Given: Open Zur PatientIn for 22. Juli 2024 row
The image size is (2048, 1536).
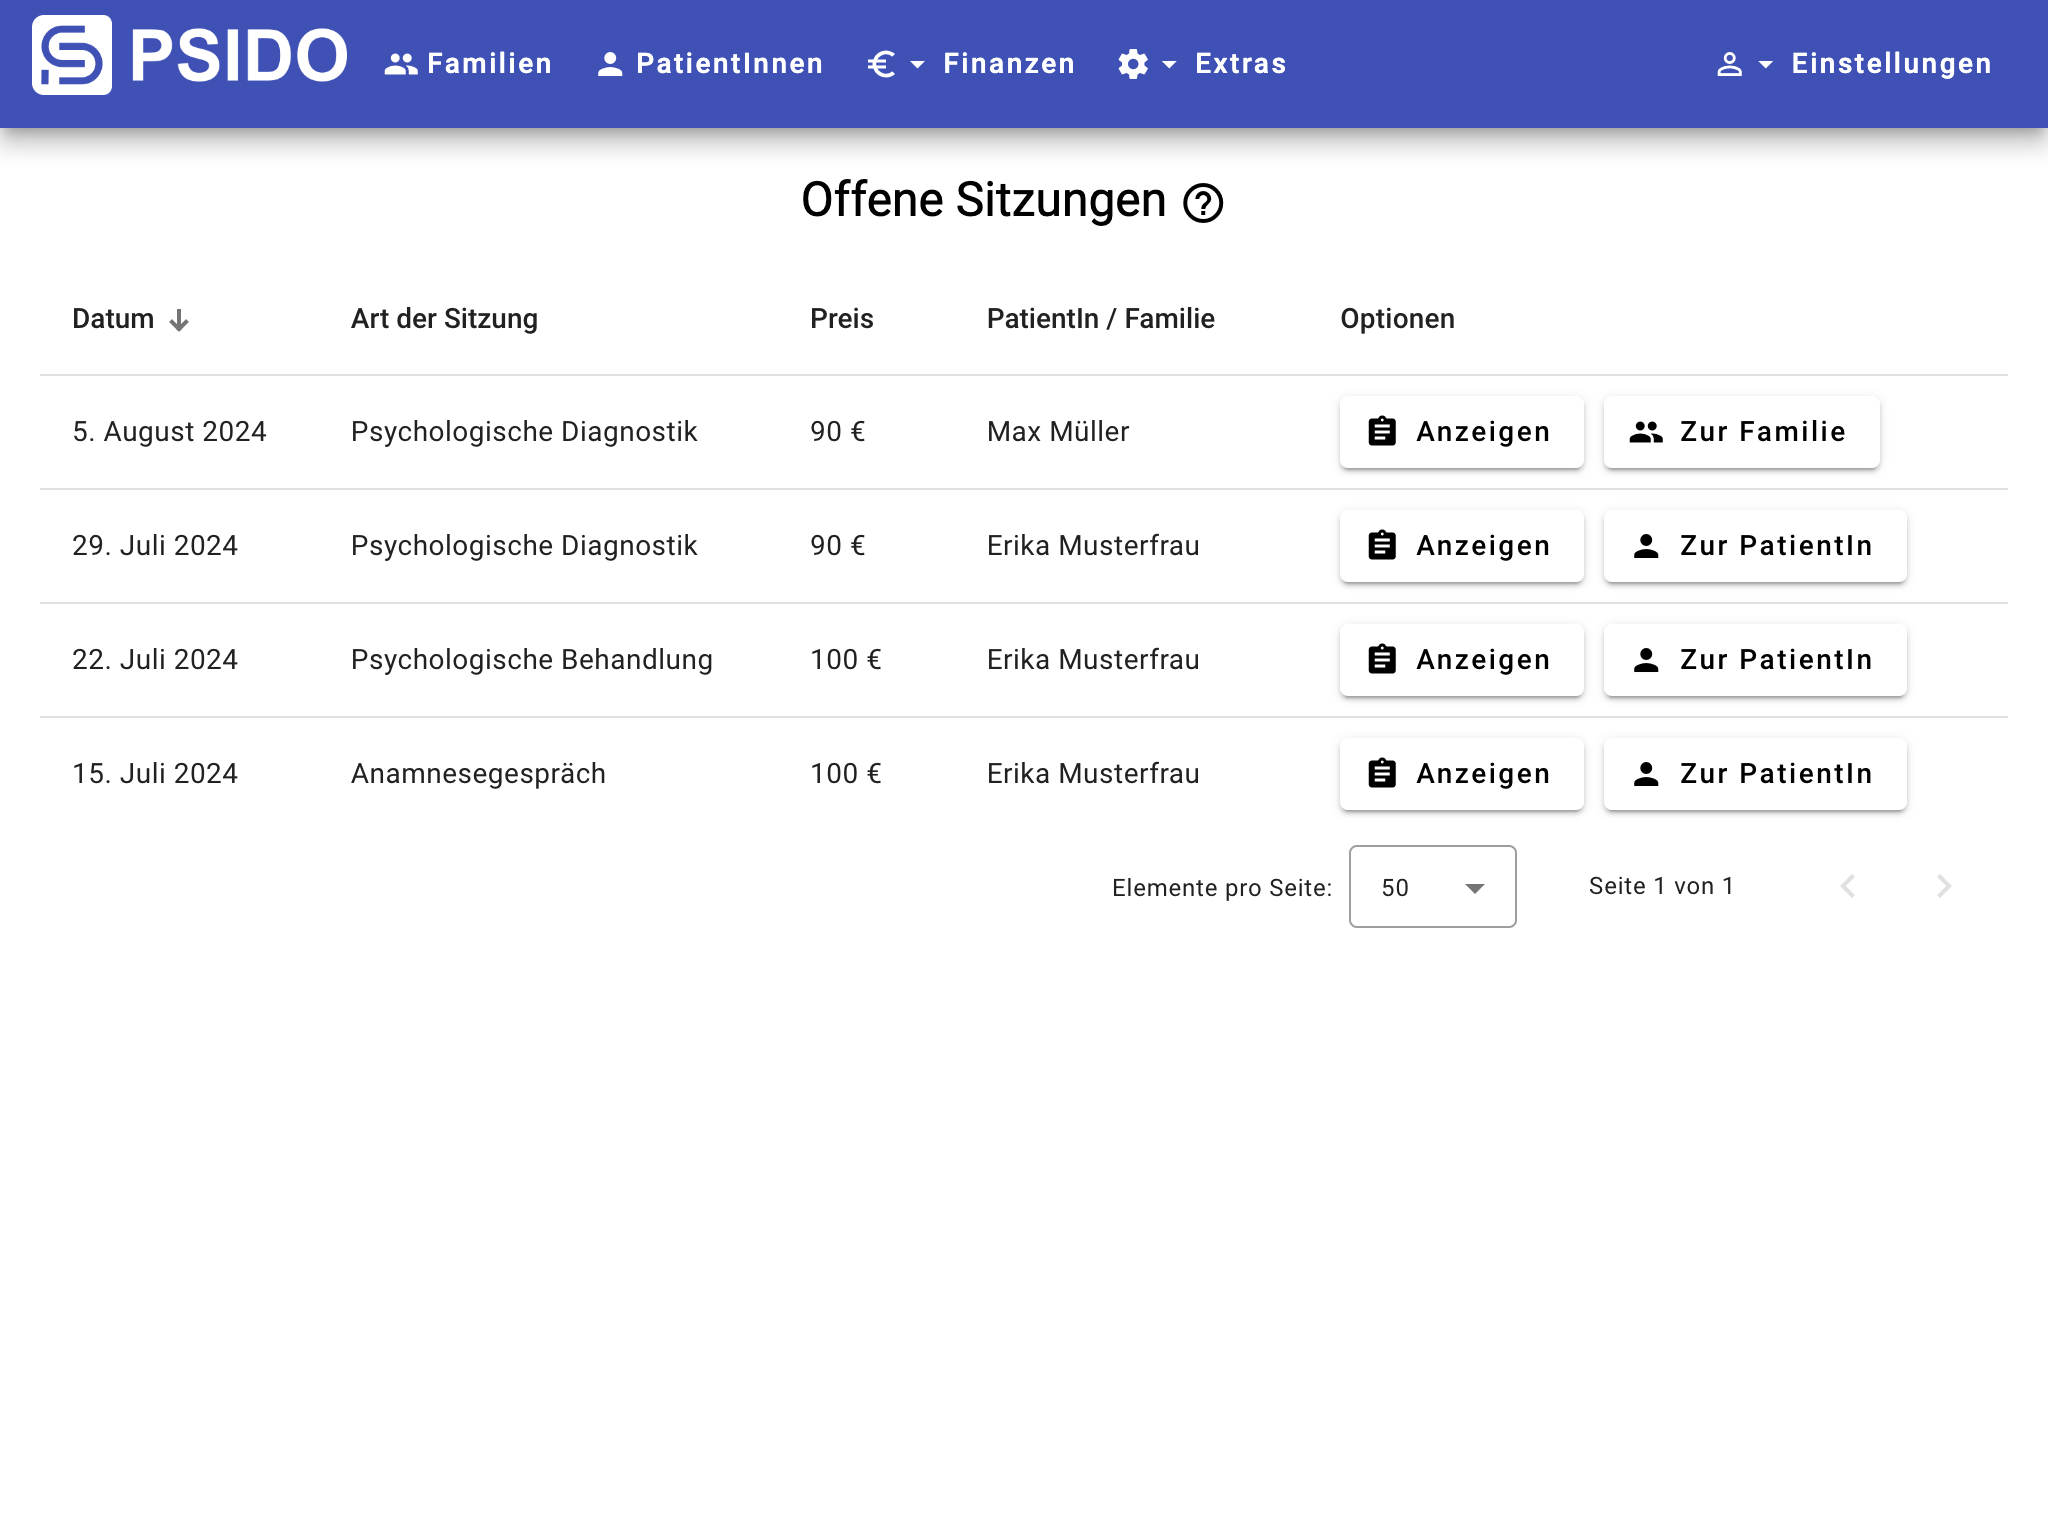Looking at the screenshot, I should (x=1755, y=660).
